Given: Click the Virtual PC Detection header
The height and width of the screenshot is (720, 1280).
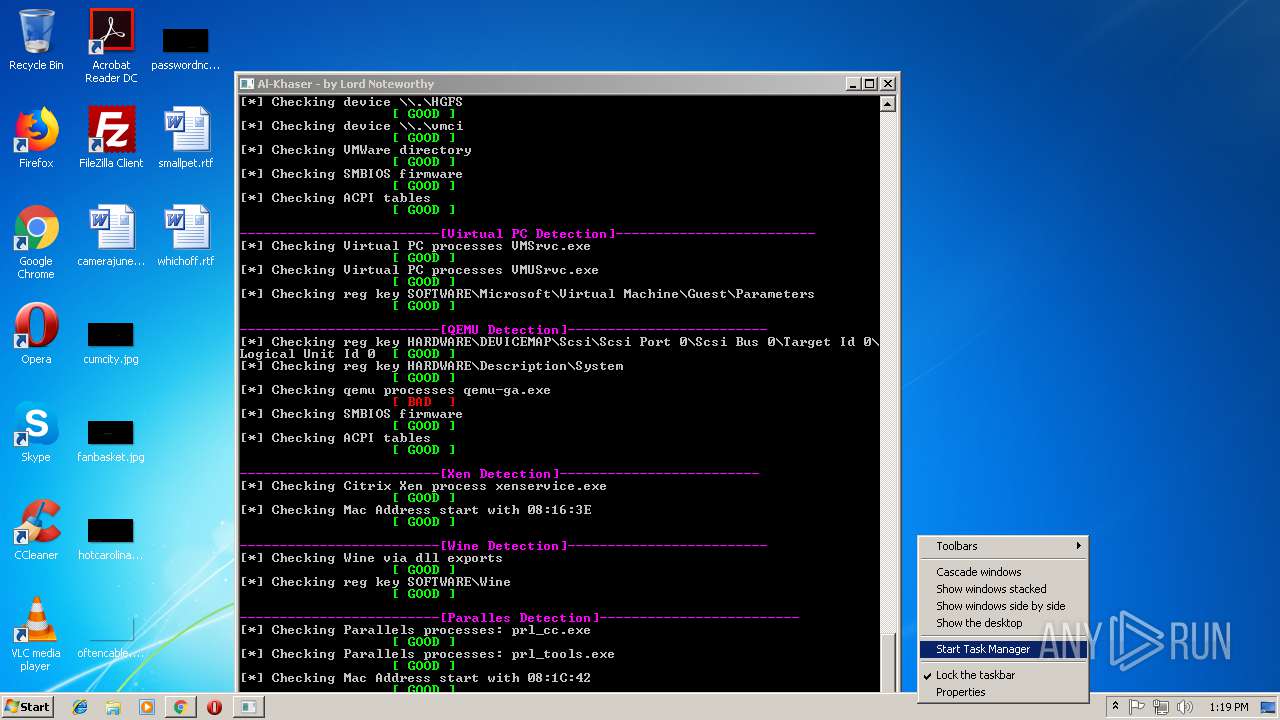Looking at the screenshot, I should coord(527,234).
